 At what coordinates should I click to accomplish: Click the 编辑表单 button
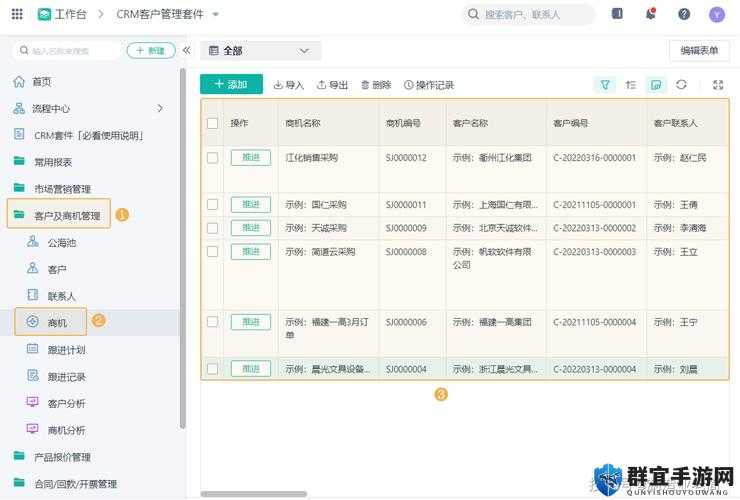[x=699, y=51]
